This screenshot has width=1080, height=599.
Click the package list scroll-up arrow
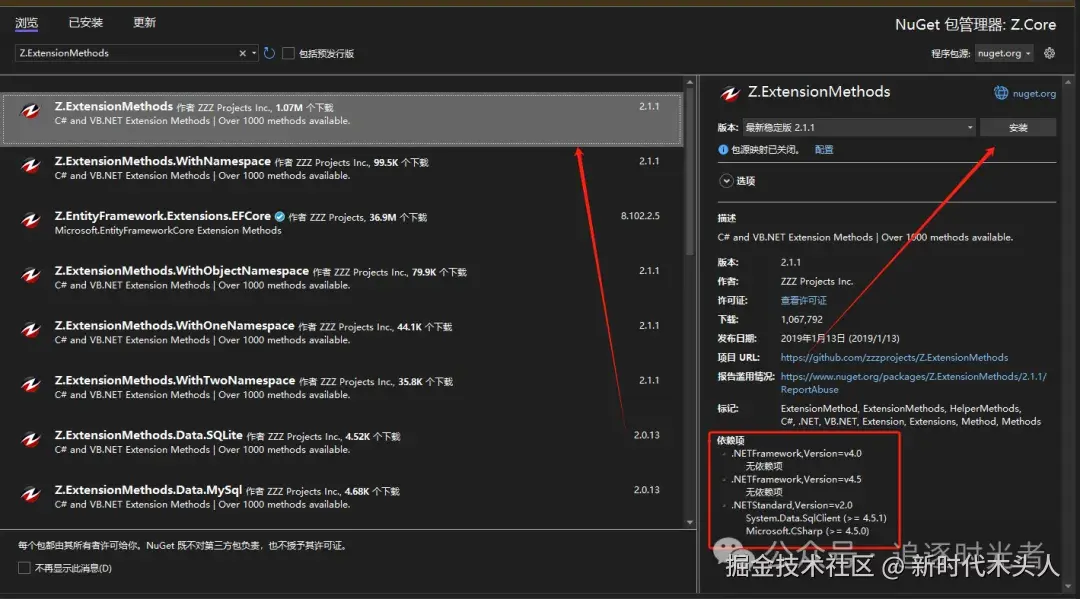(690, 83)
